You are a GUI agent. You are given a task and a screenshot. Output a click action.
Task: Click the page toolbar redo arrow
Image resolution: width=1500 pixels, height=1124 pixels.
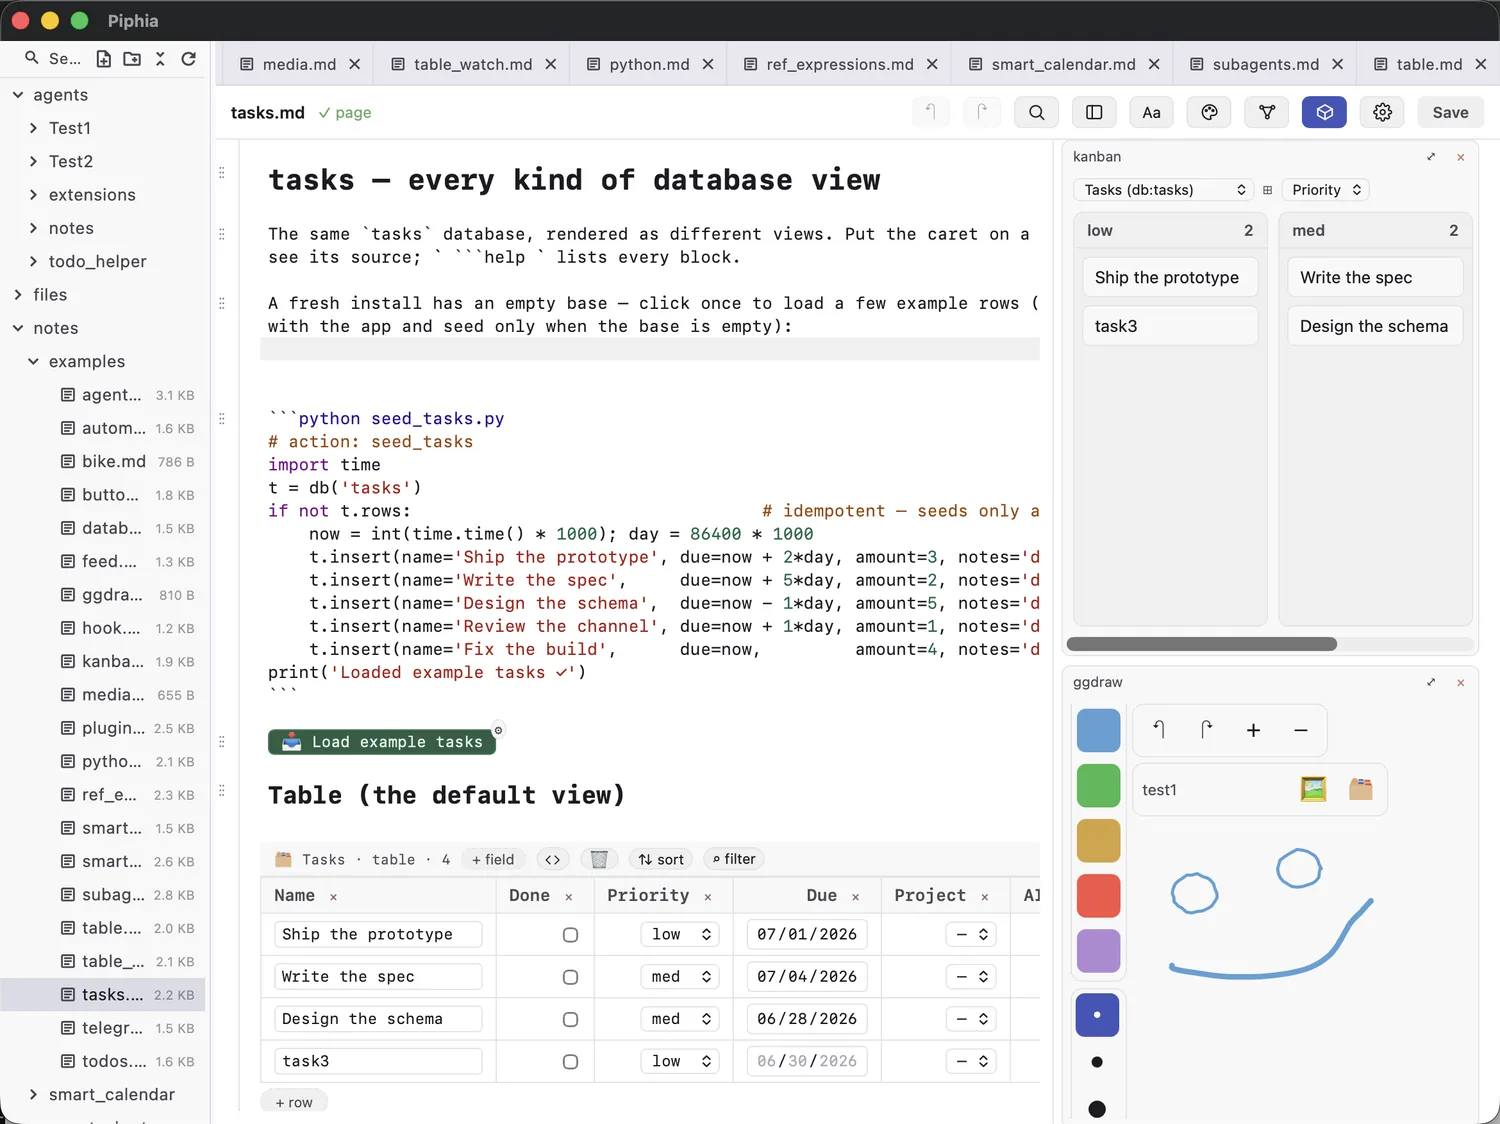coord(981,112)
